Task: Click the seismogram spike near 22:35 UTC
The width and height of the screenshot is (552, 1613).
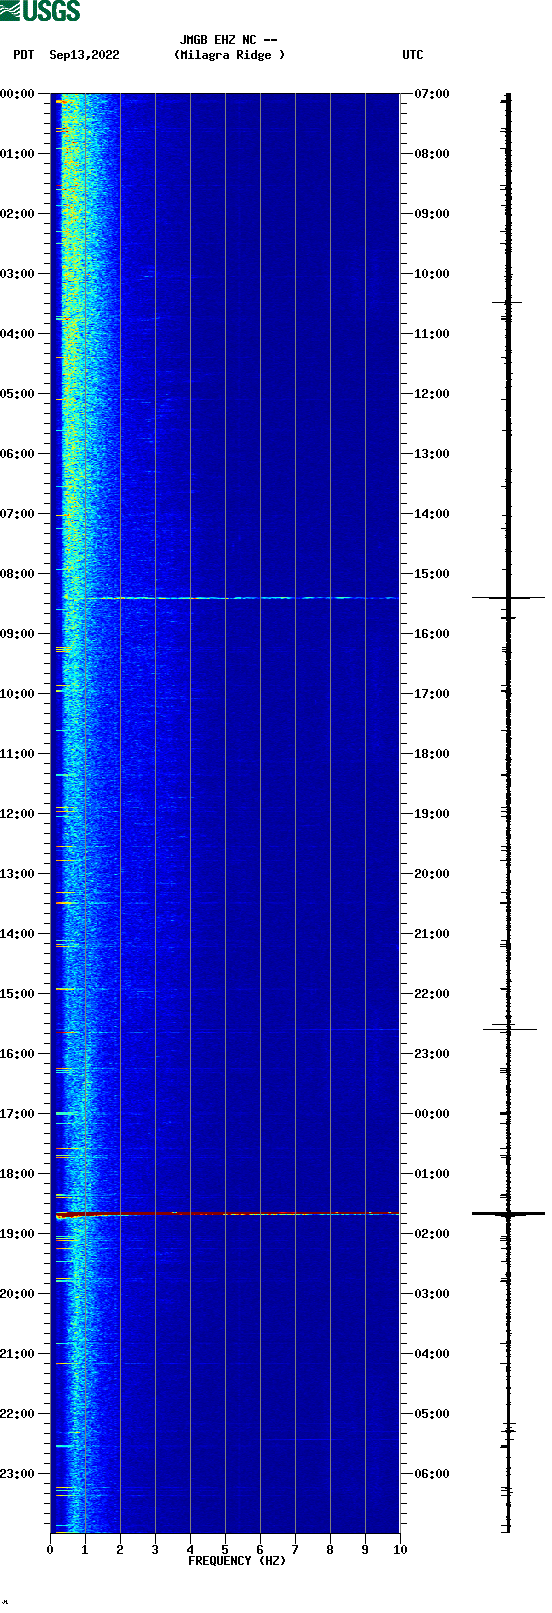Action: pos(510,1028)
